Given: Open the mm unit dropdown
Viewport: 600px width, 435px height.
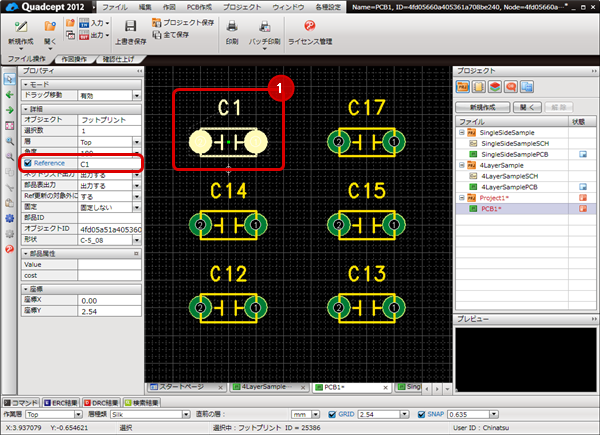Looking at the screenshot, I should 316,414.
